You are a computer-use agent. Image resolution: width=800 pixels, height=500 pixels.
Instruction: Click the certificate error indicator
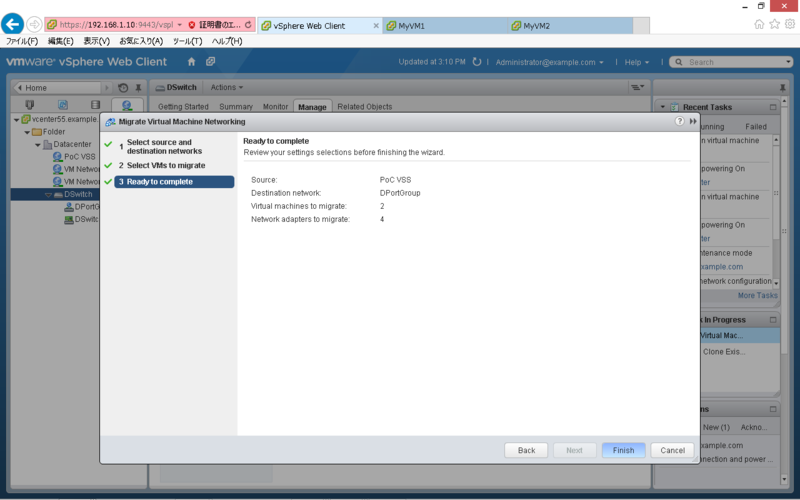point(214,25)
